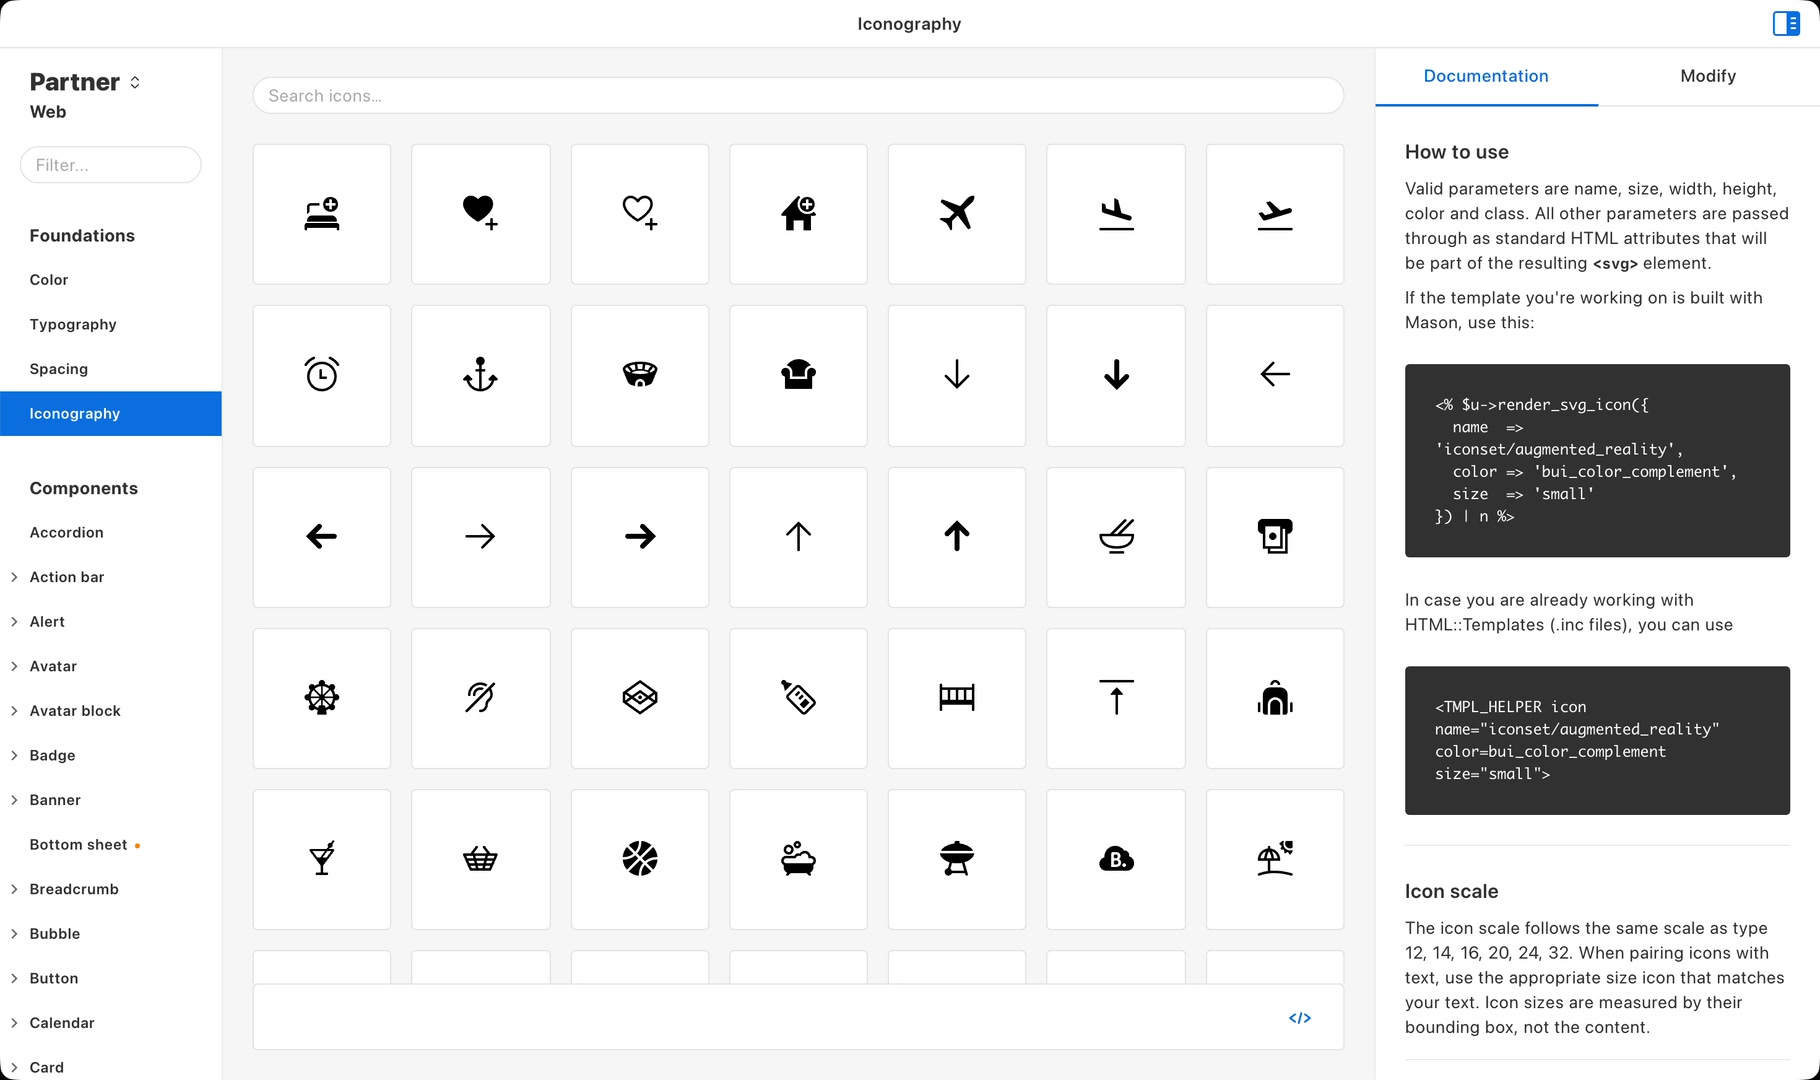Go to Iconography in sidebar
Image resolution: width=1820 pixels, height=1080 pixels.
tap(111, 414)
